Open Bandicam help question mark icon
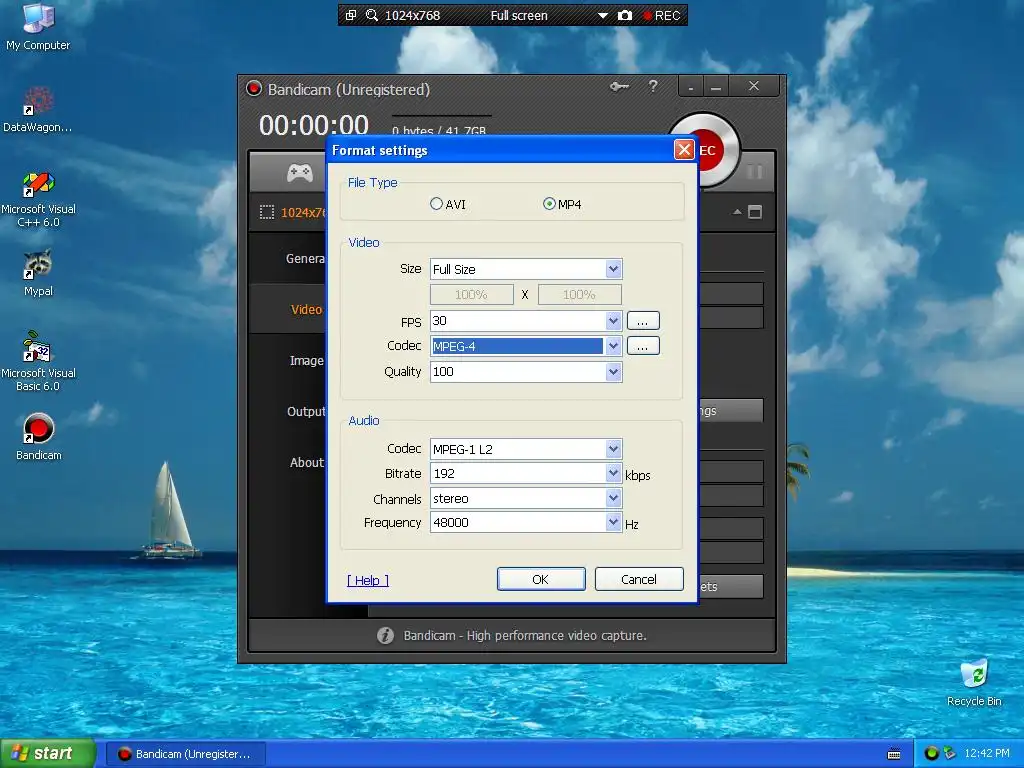The height and width of the screenshot is (768, 1024). click(x=652, y=86)
